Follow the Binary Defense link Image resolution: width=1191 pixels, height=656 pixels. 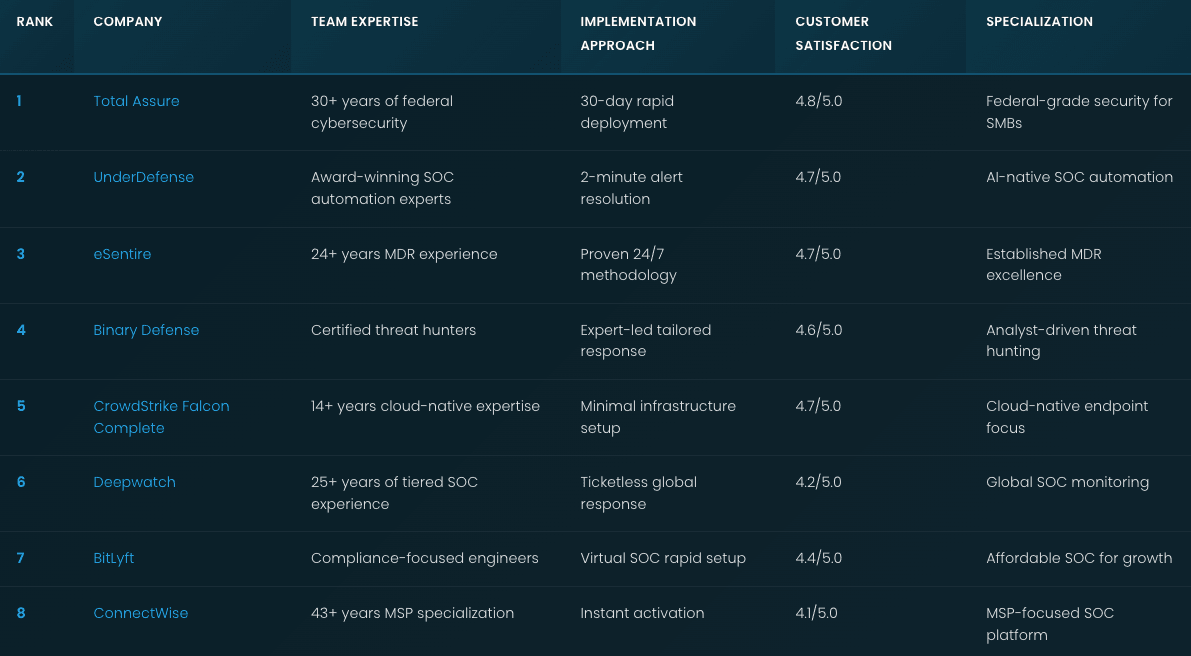[x=146, y=330]
